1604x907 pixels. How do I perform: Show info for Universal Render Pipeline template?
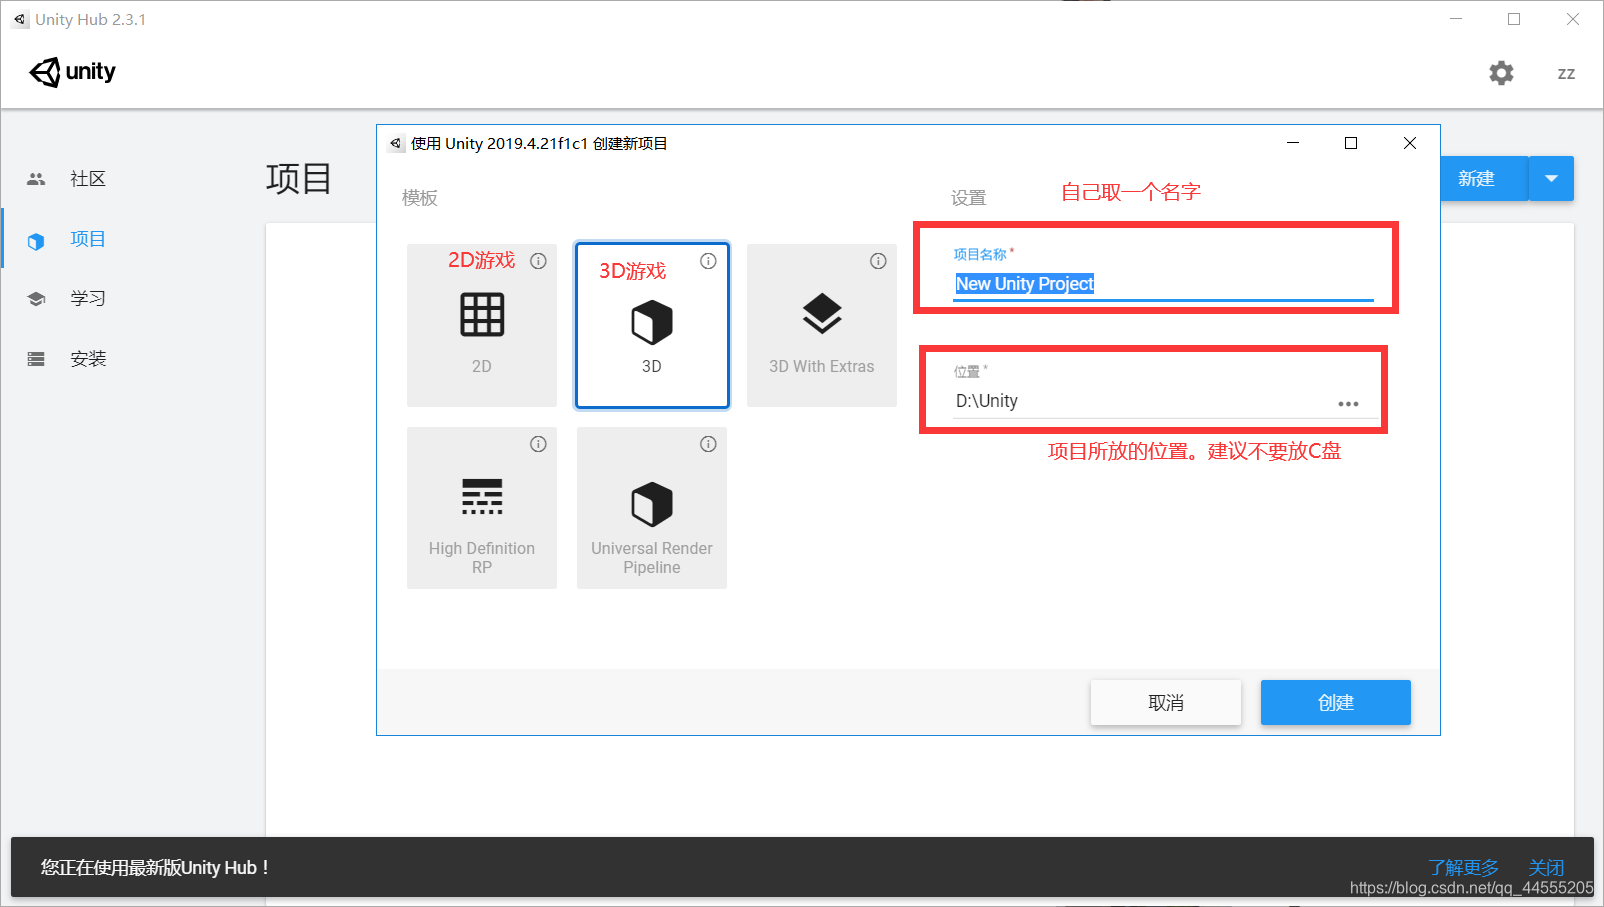tap(708, 444)
